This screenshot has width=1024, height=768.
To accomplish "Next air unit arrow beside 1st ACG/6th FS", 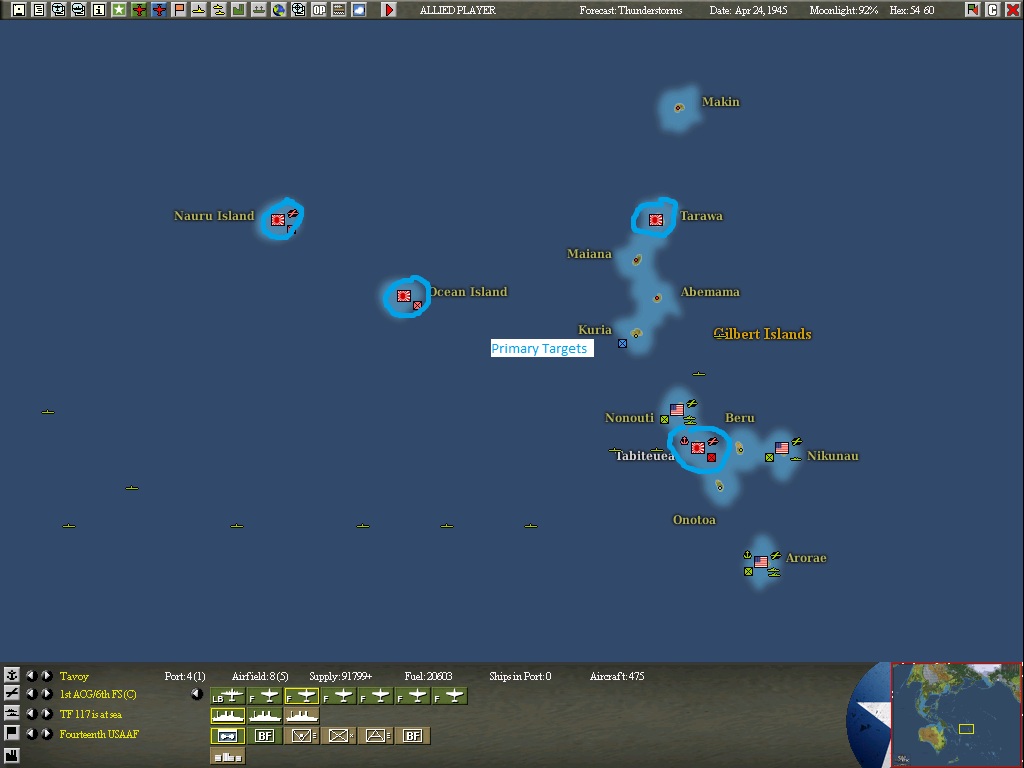I will [x=46, y=694].
